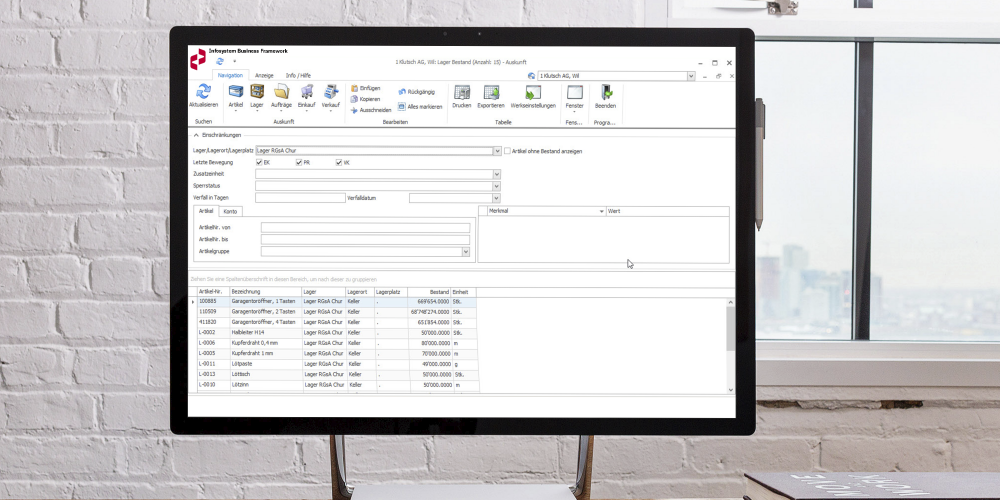The width and height of the screenshot is (1000, 500).
Task: Select Löttisch row
Action: [337, 374]
